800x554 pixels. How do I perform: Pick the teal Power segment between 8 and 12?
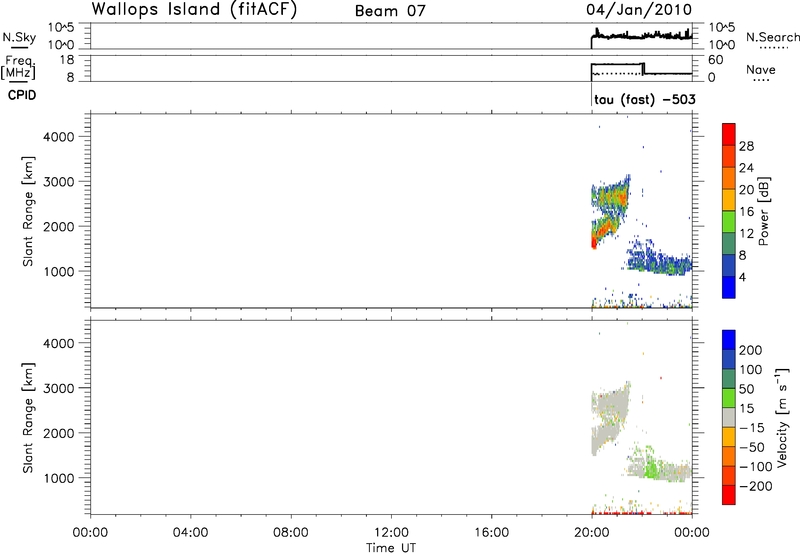click(x=729, y=244)
